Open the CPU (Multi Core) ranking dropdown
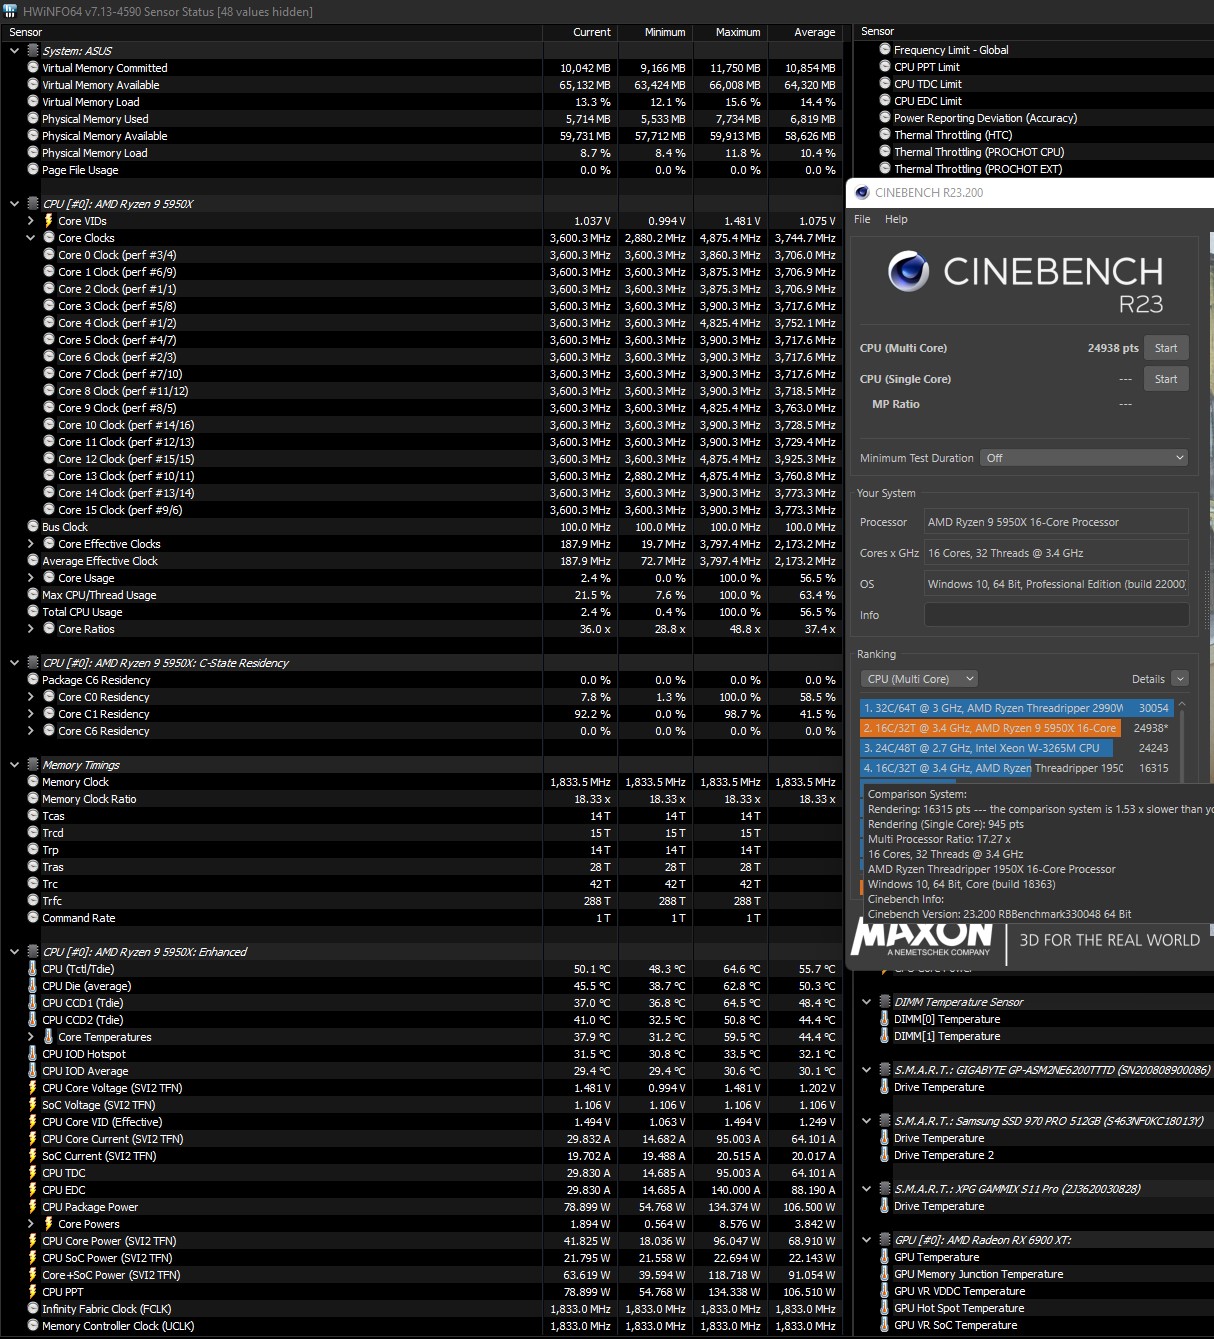Screen dimensions: 1214x1339 [x=919, y=679]
